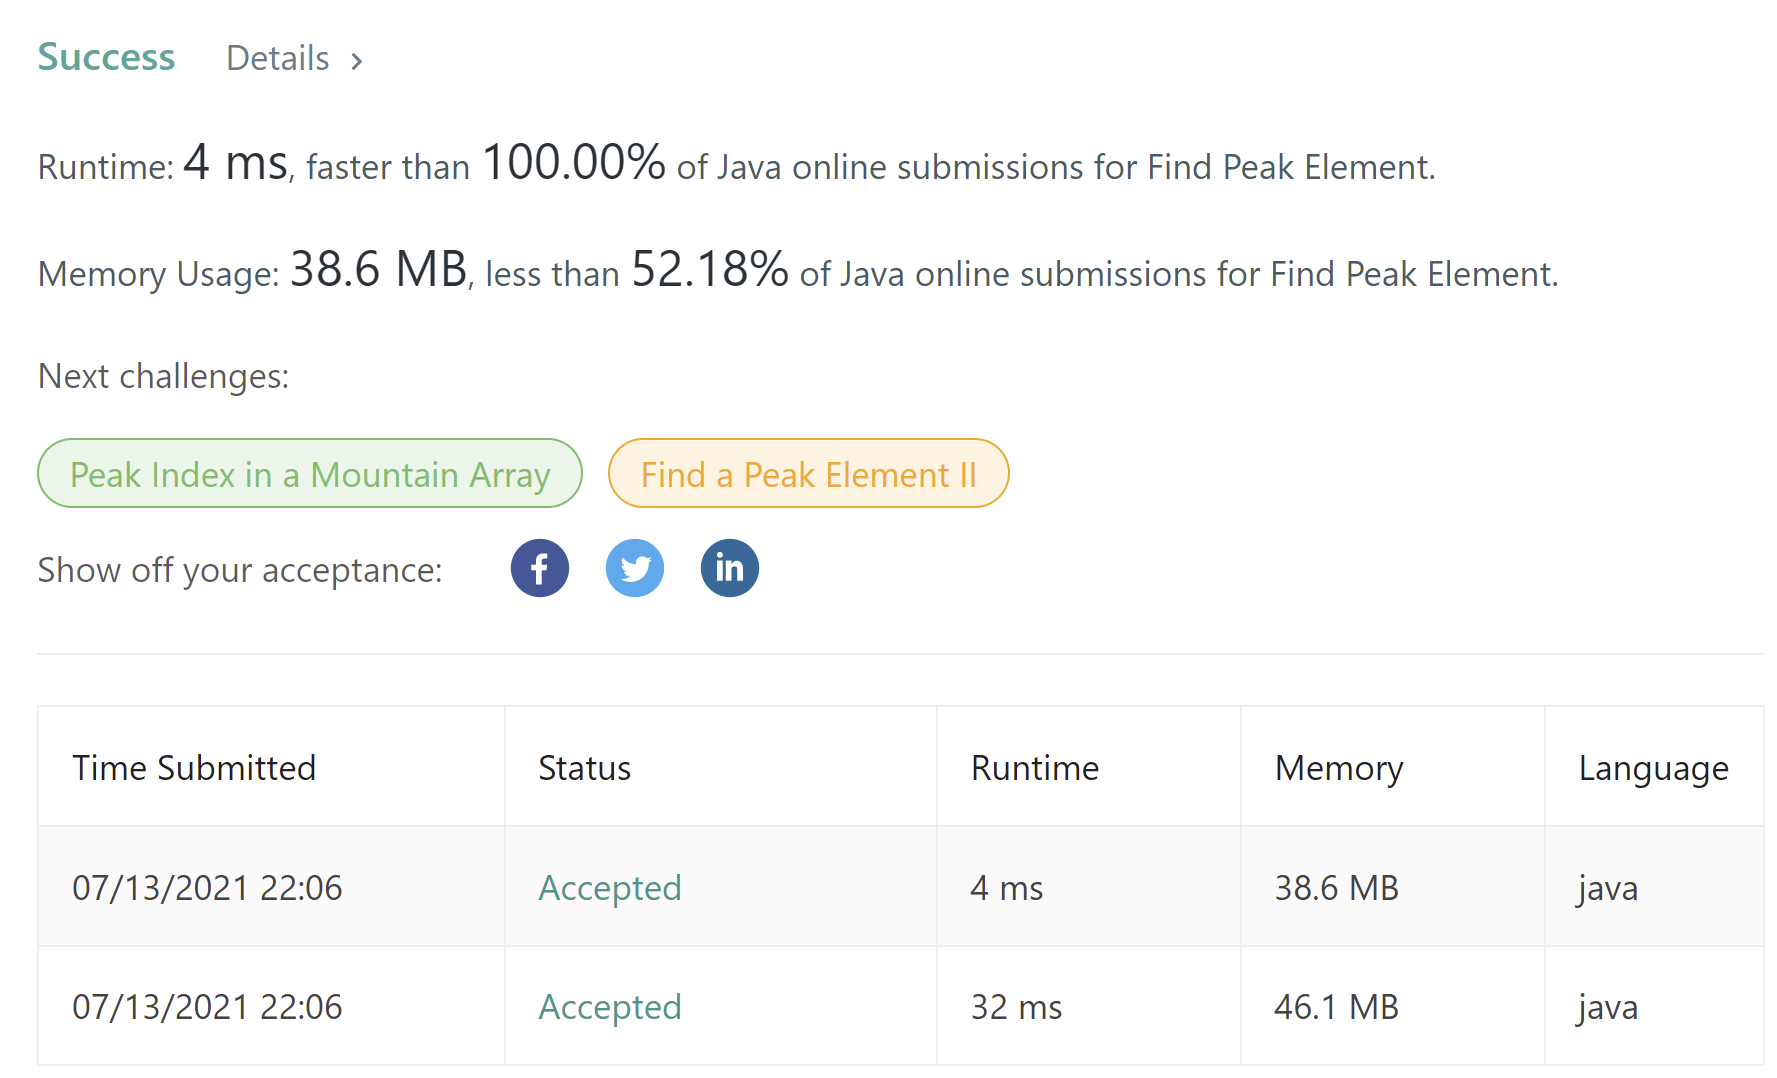Screen dimensions: 1777x1078
Task: Open the Accepted submission with 32 ms runtime
Action: click(x=610, y=1007)
